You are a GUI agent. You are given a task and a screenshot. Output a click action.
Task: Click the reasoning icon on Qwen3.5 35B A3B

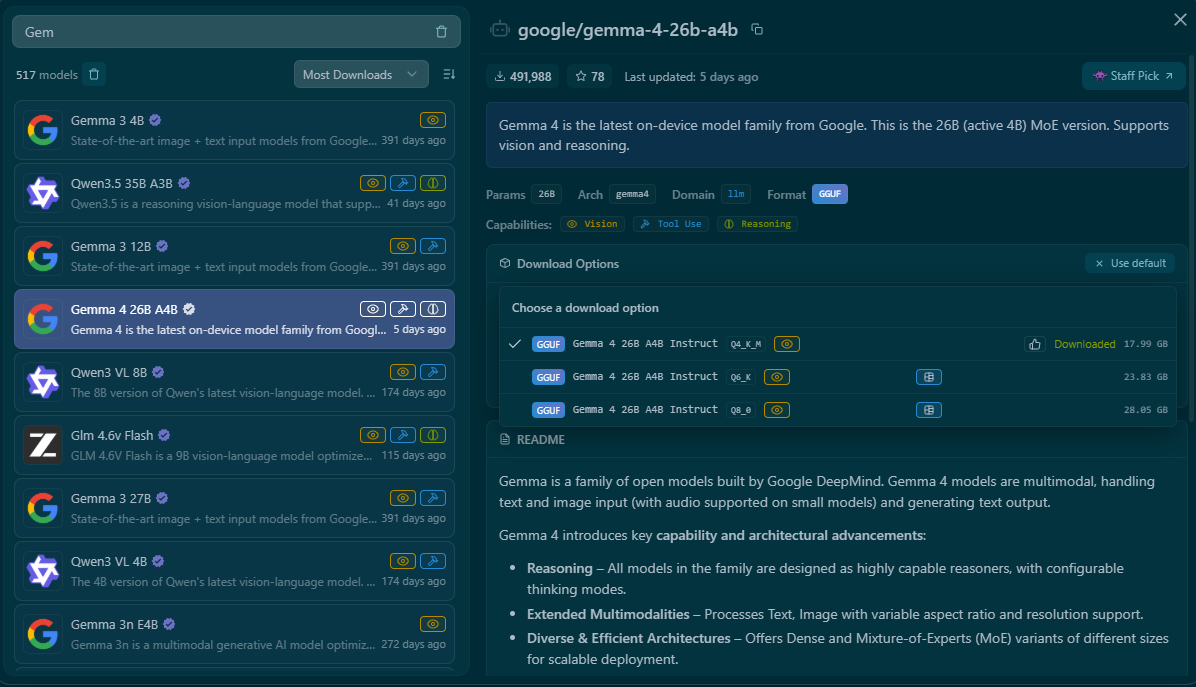(432, 183)
